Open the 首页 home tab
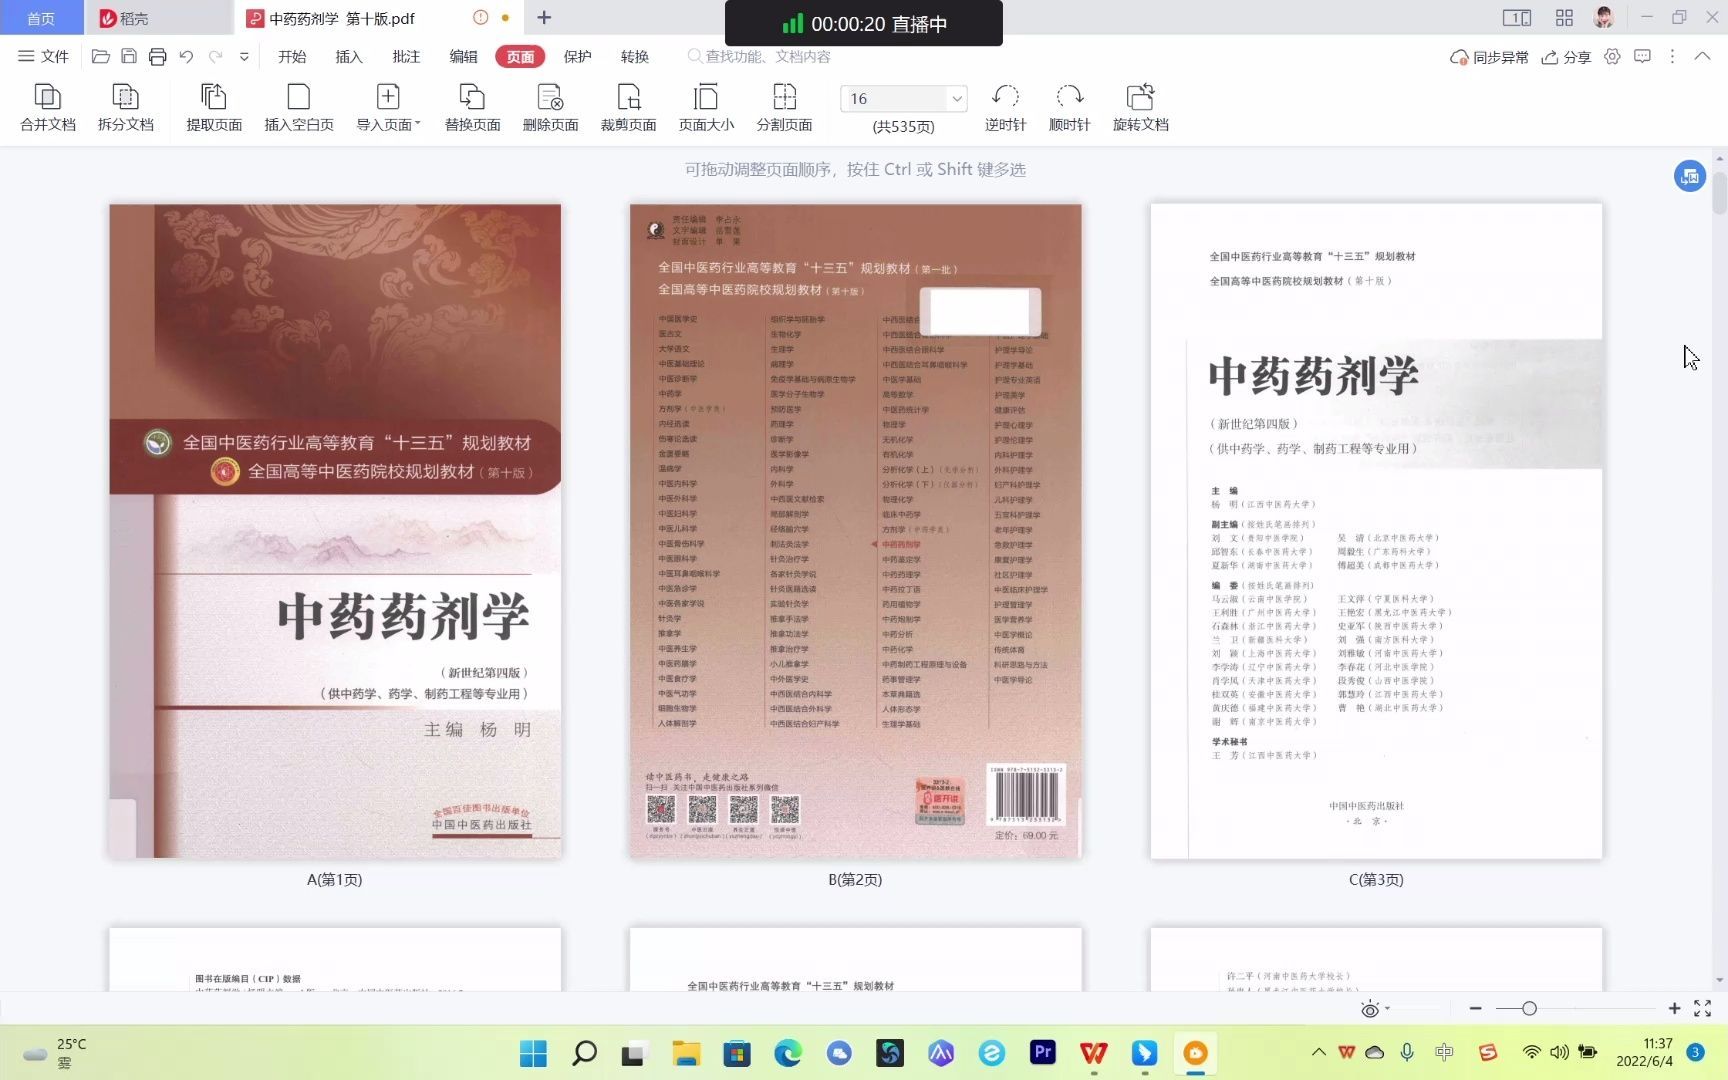The height and width of the screenshot is (1080, 1728). (x=41, y=18)
